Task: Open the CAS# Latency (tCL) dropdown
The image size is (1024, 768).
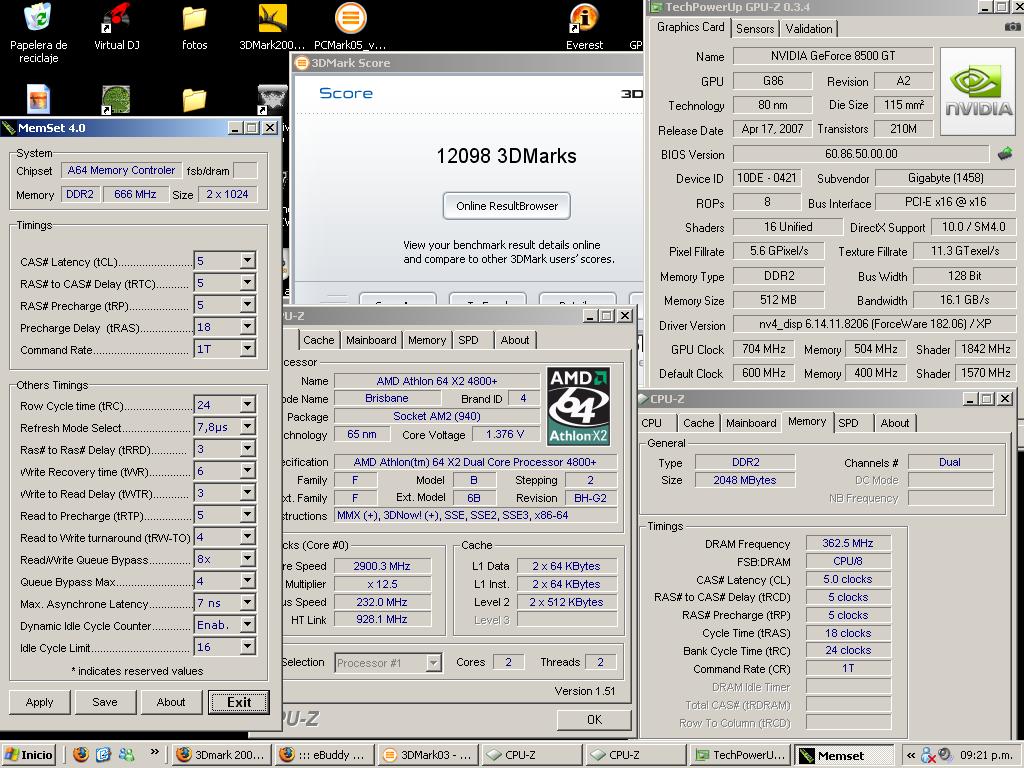Action: pyautogui.click(x=248, y=261)
